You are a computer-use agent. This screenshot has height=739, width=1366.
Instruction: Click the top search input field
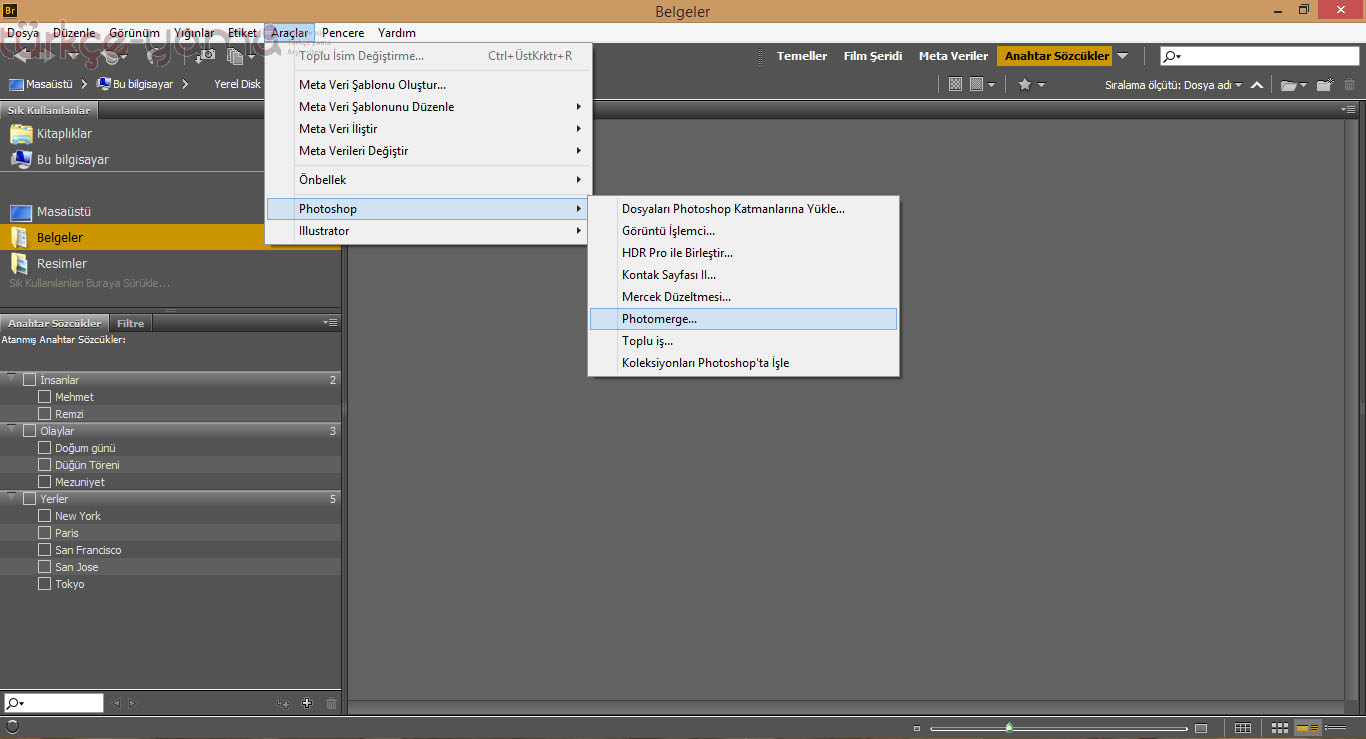click(x=1259, y=57)
